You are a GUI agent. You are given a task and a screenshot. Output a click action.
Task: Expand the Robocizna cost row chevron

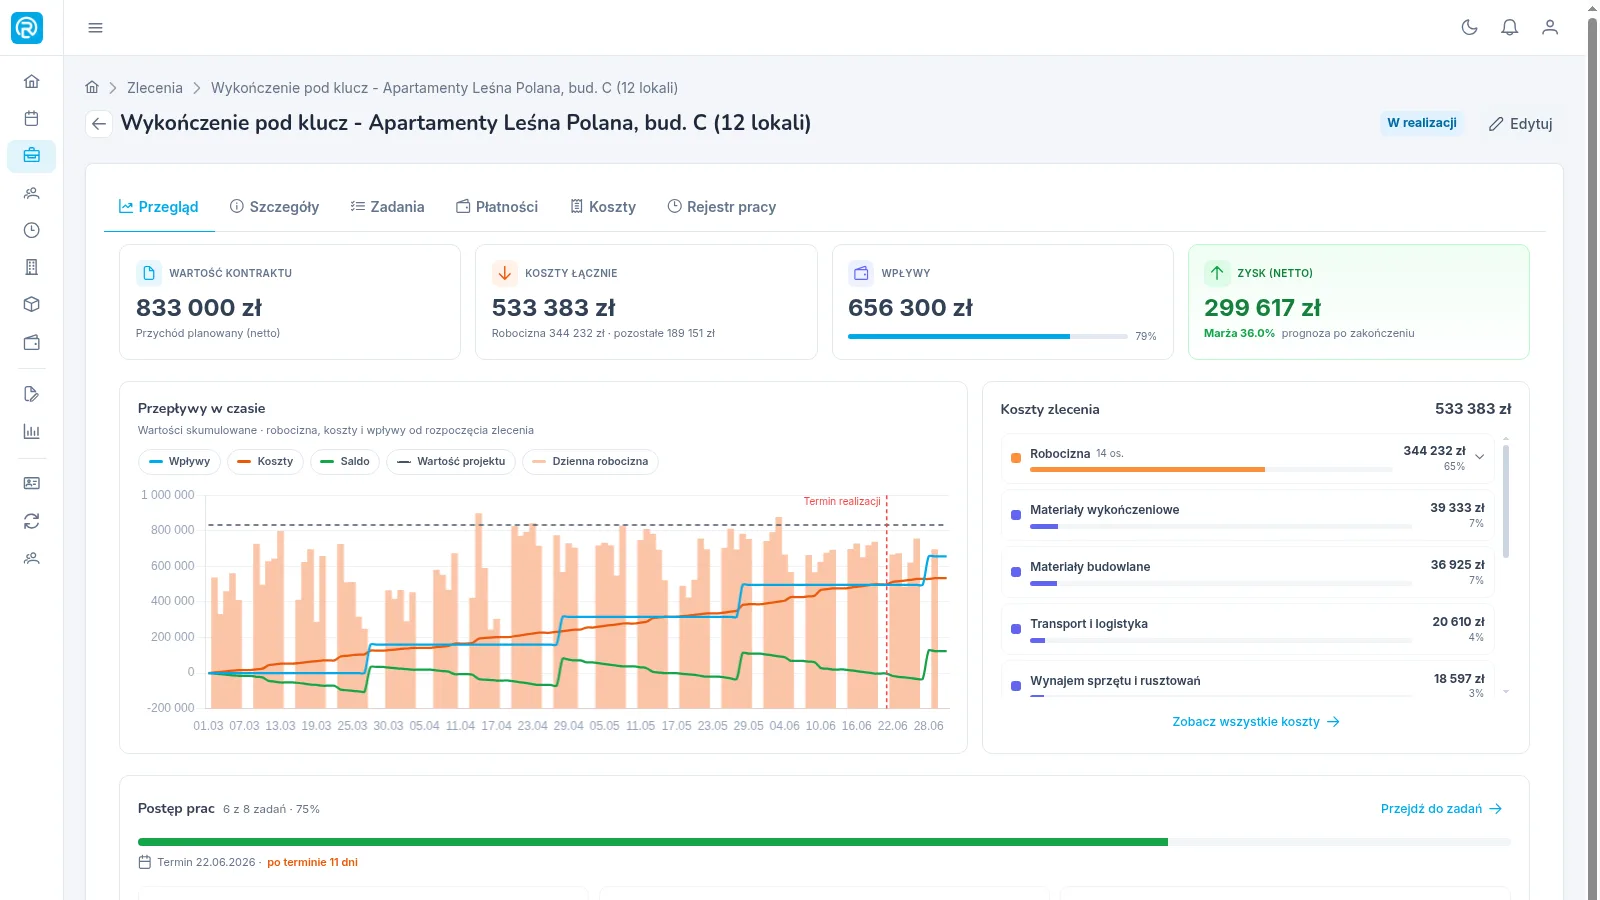point(1480,457)
